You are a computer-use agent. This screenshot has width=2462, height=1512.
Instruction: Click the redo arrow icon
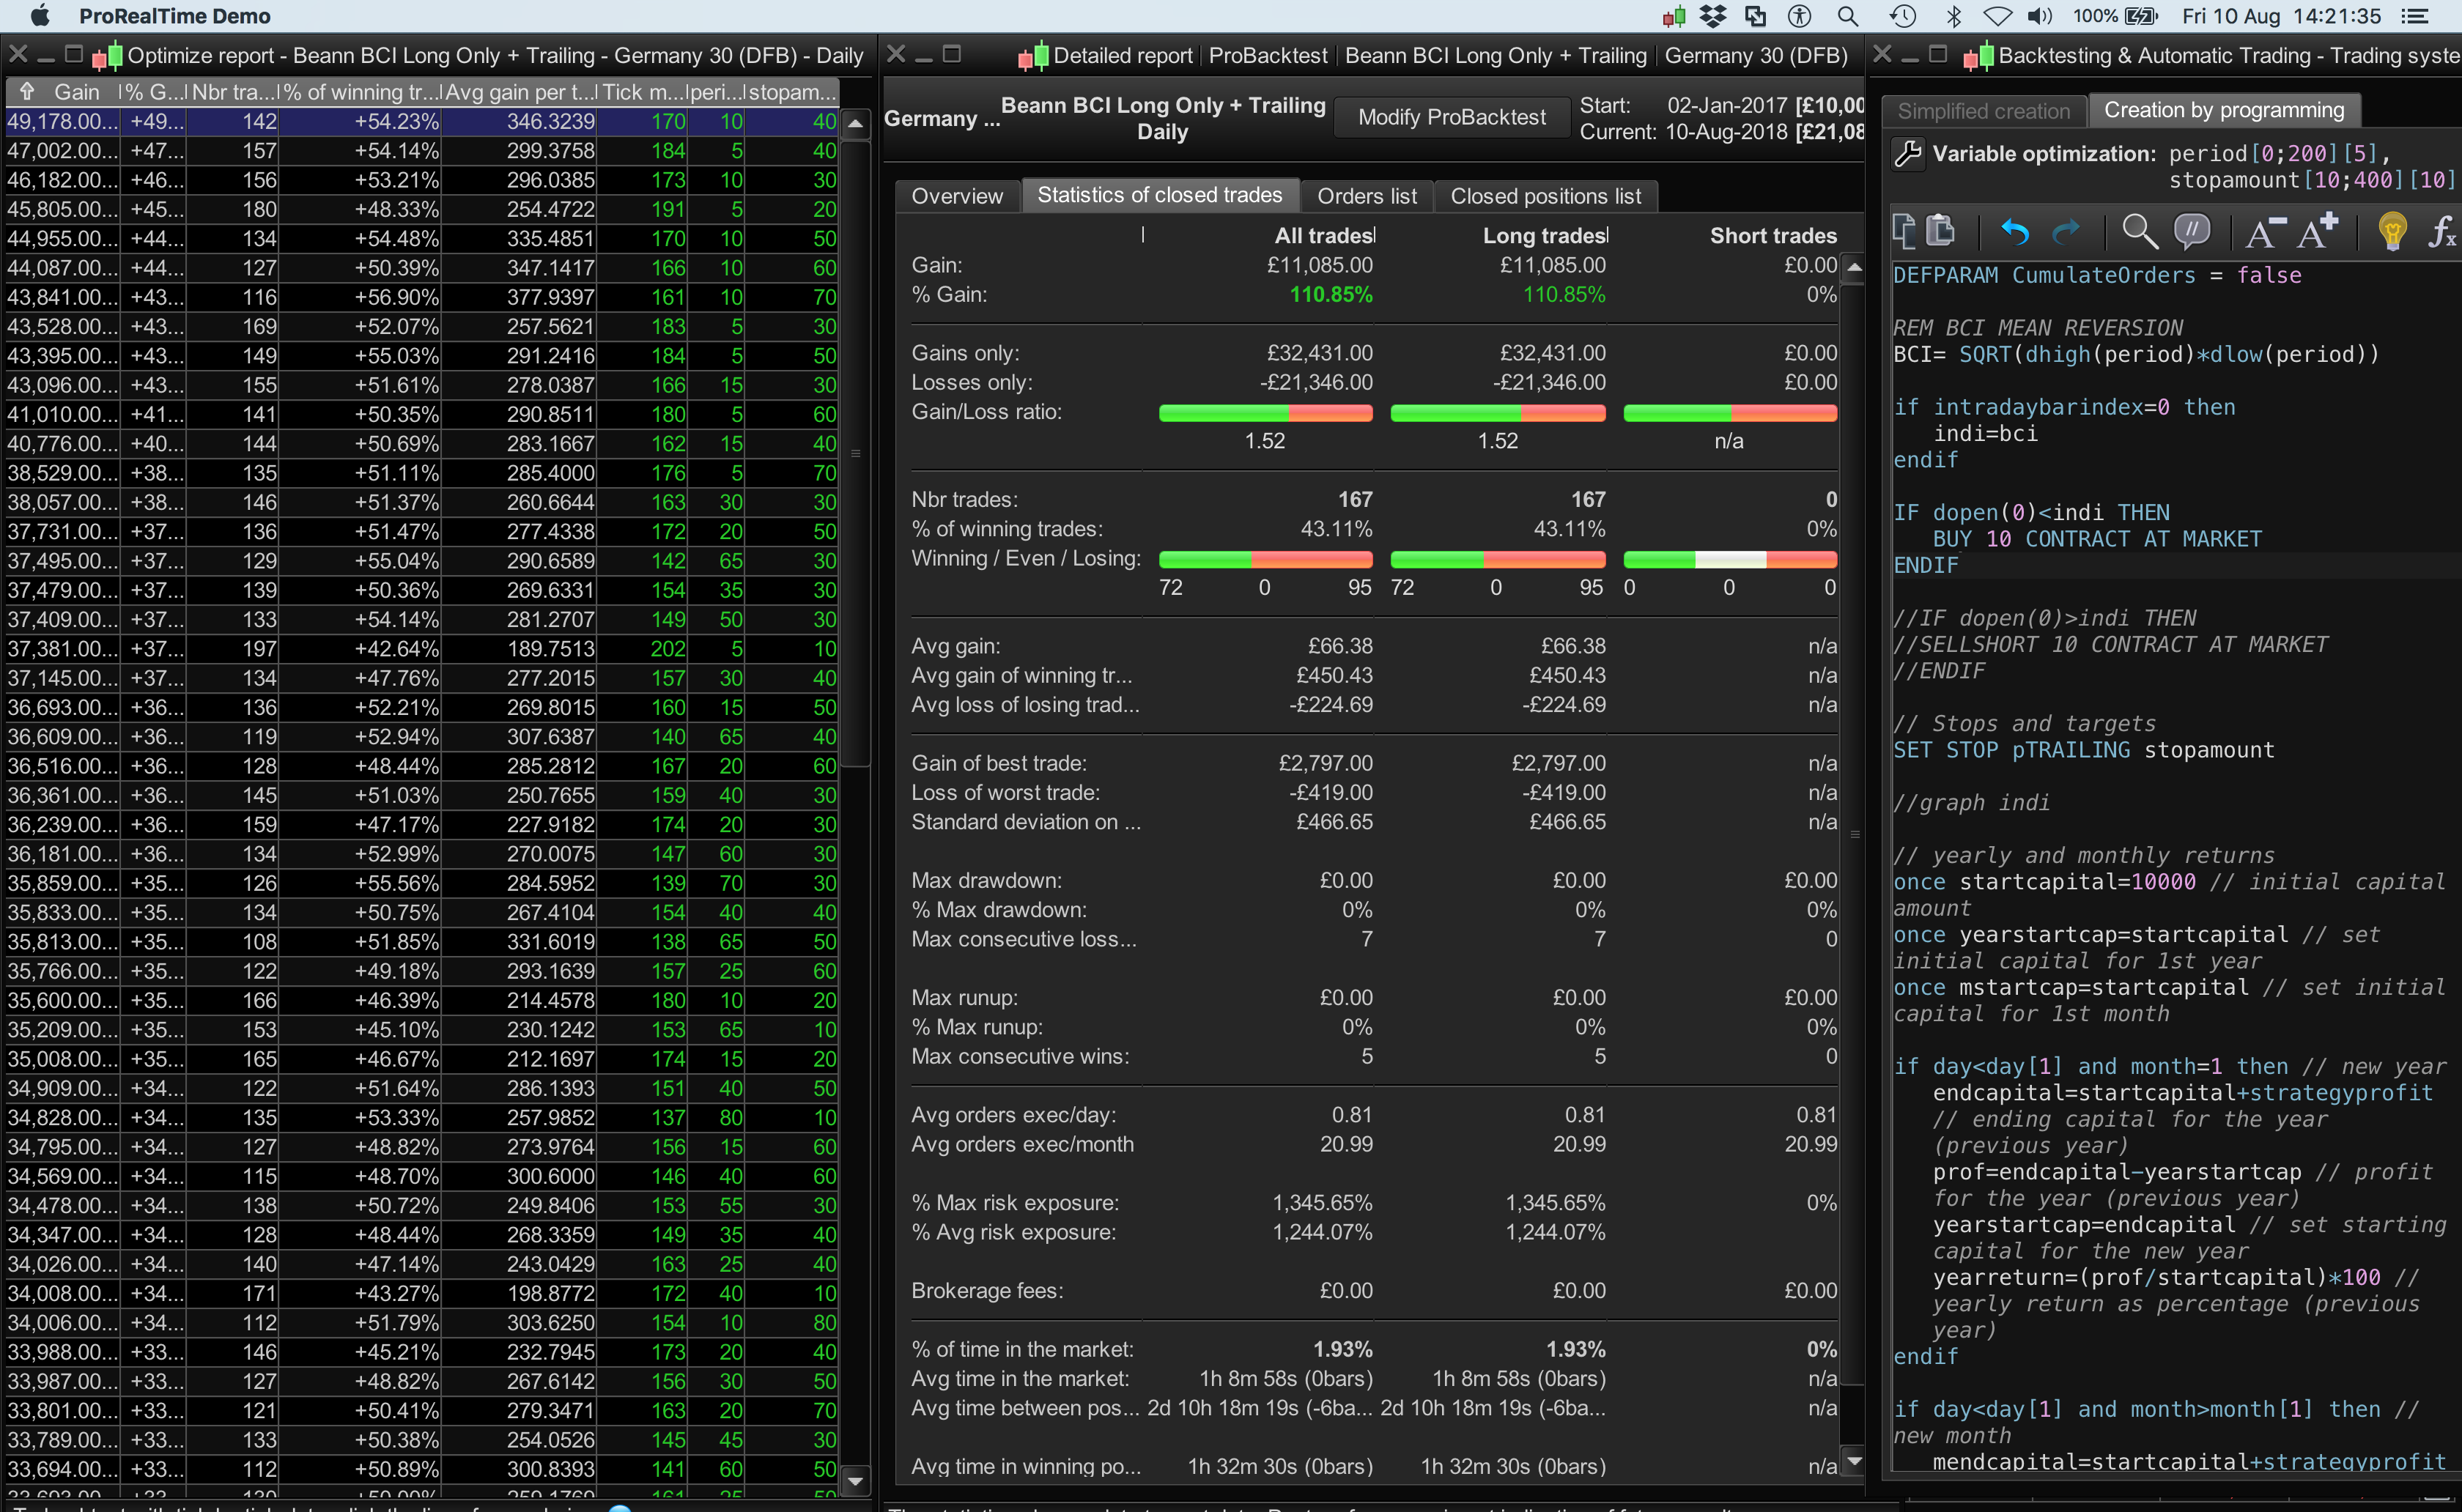[x=2066, y=232]
